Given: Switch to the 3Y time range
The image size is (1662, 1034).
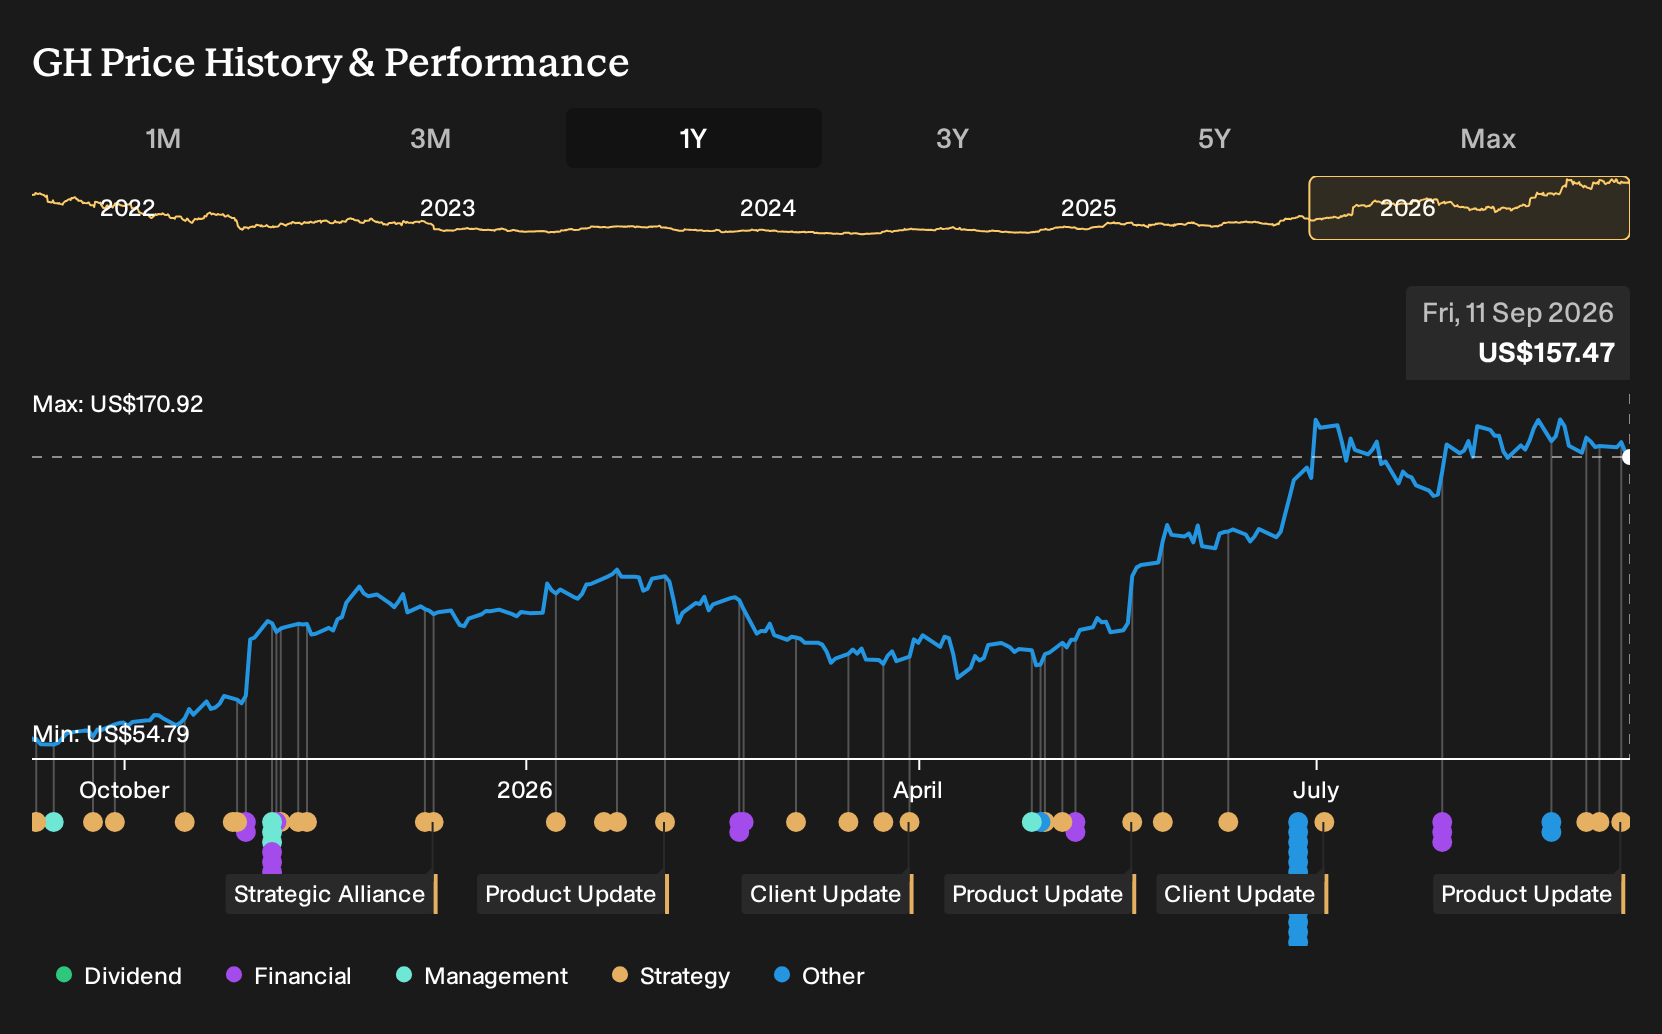Looking at the screenshot, I should point(952,138).
